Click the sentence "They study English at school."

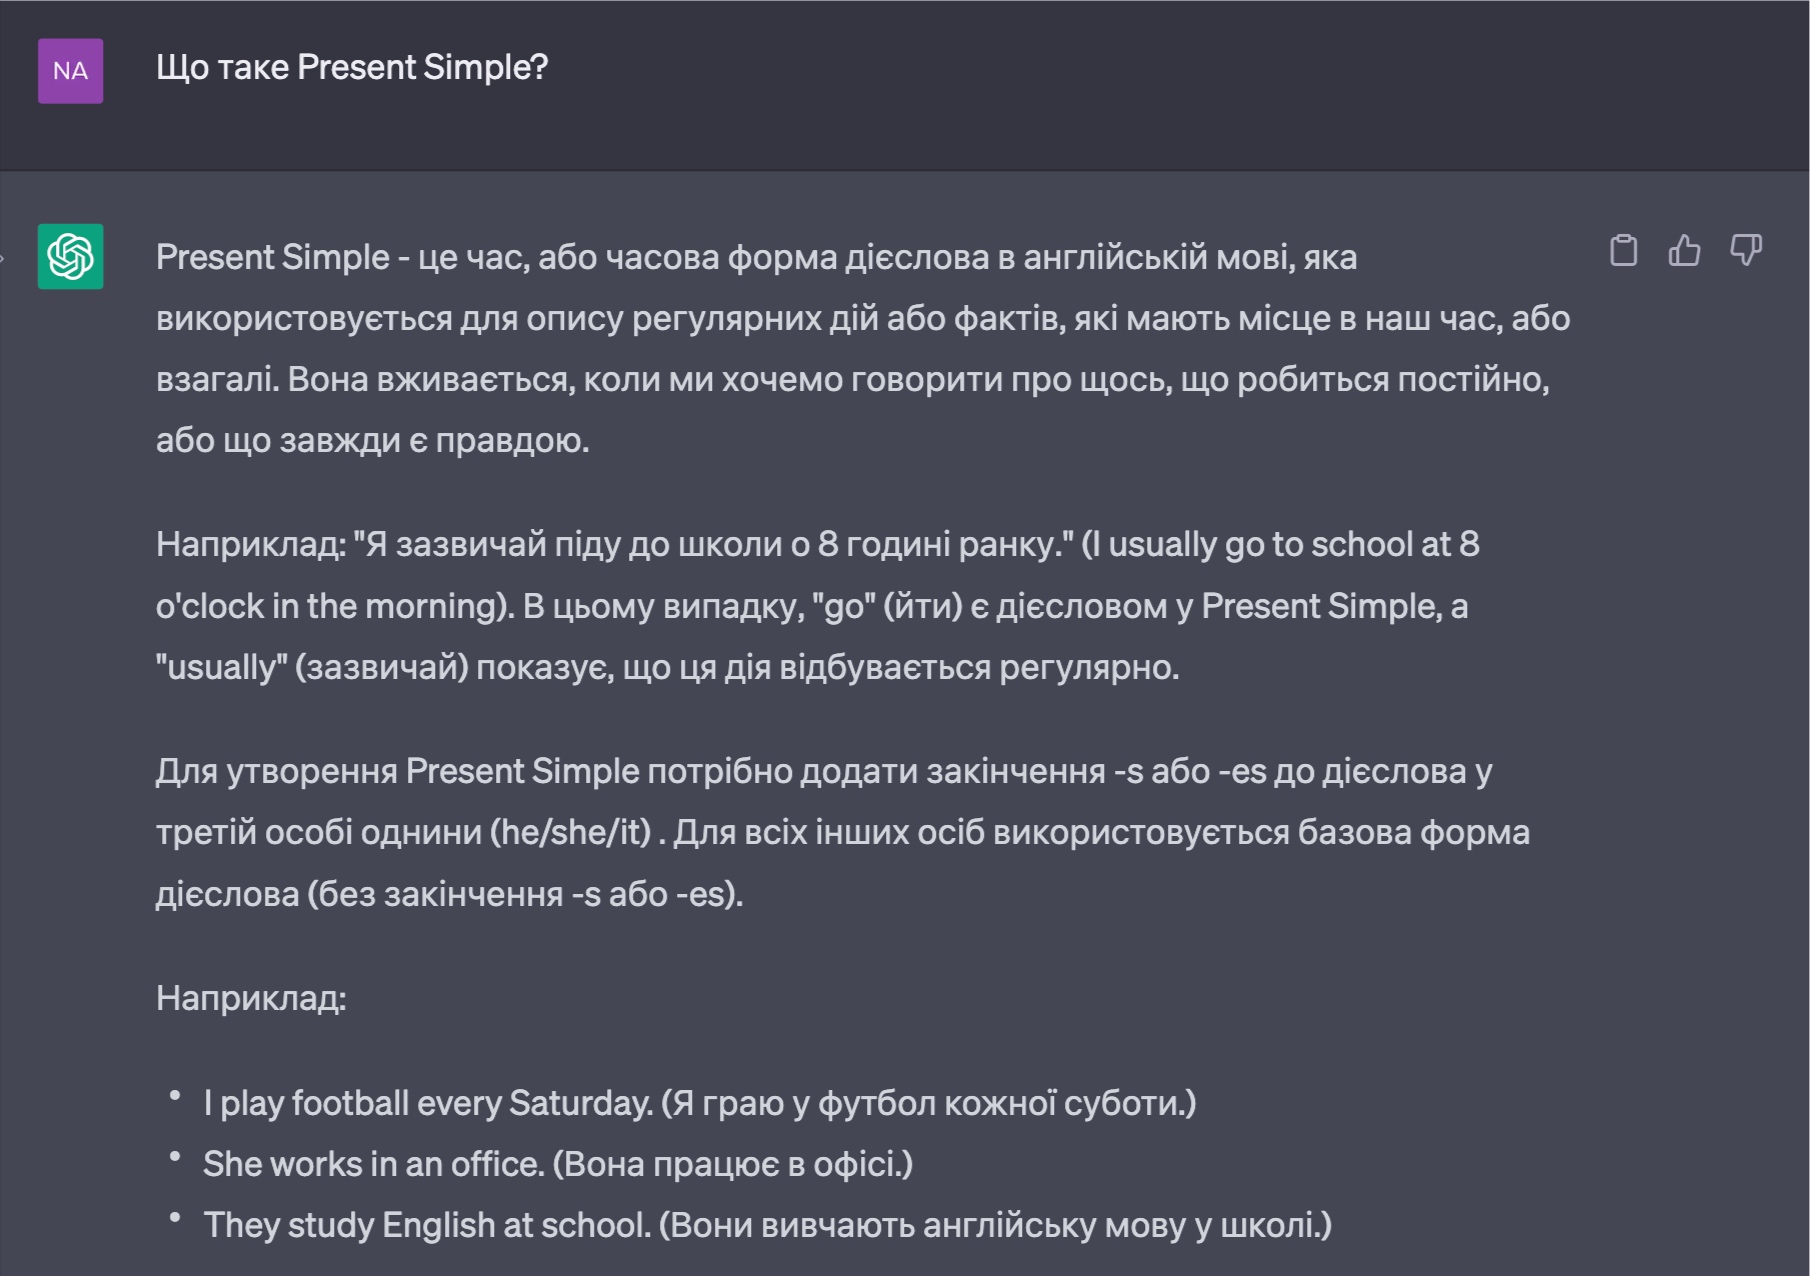click(427, 1225)
